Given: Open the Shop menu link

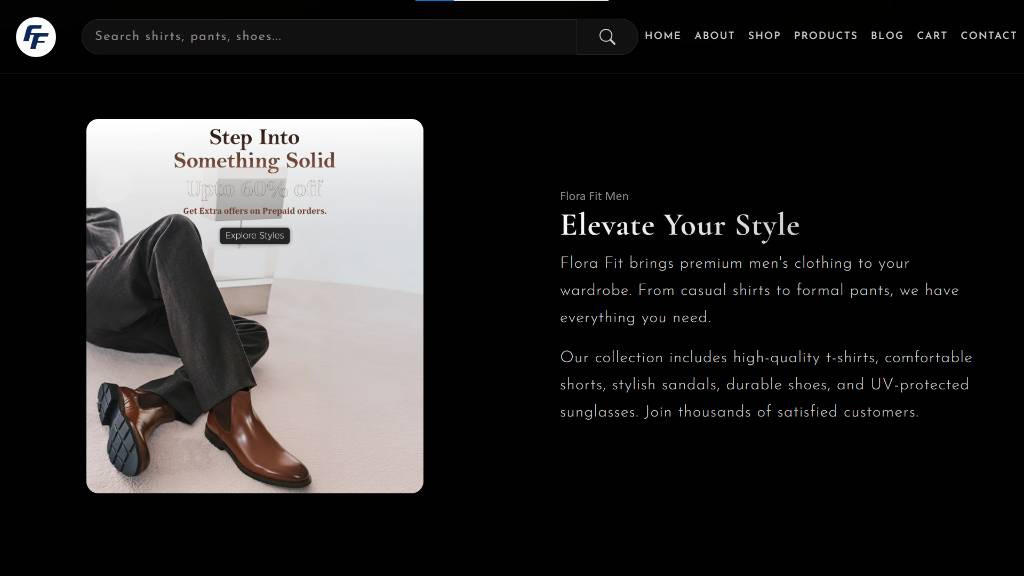Looking at the screenshot, I should (x=764, y=36).
